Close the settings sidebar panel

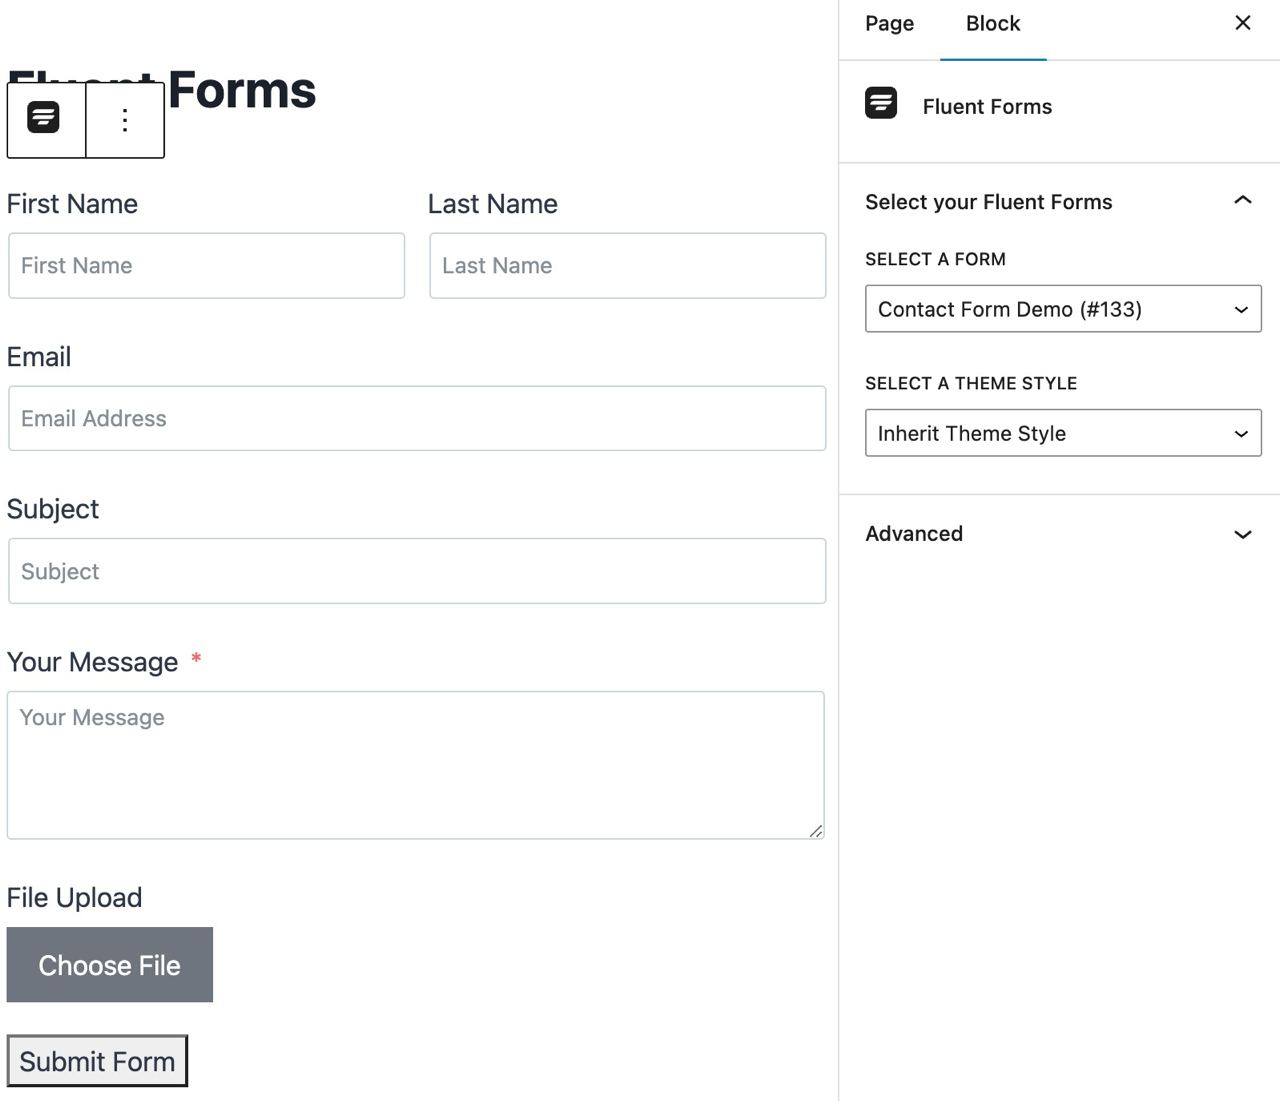pos(1243,23)
